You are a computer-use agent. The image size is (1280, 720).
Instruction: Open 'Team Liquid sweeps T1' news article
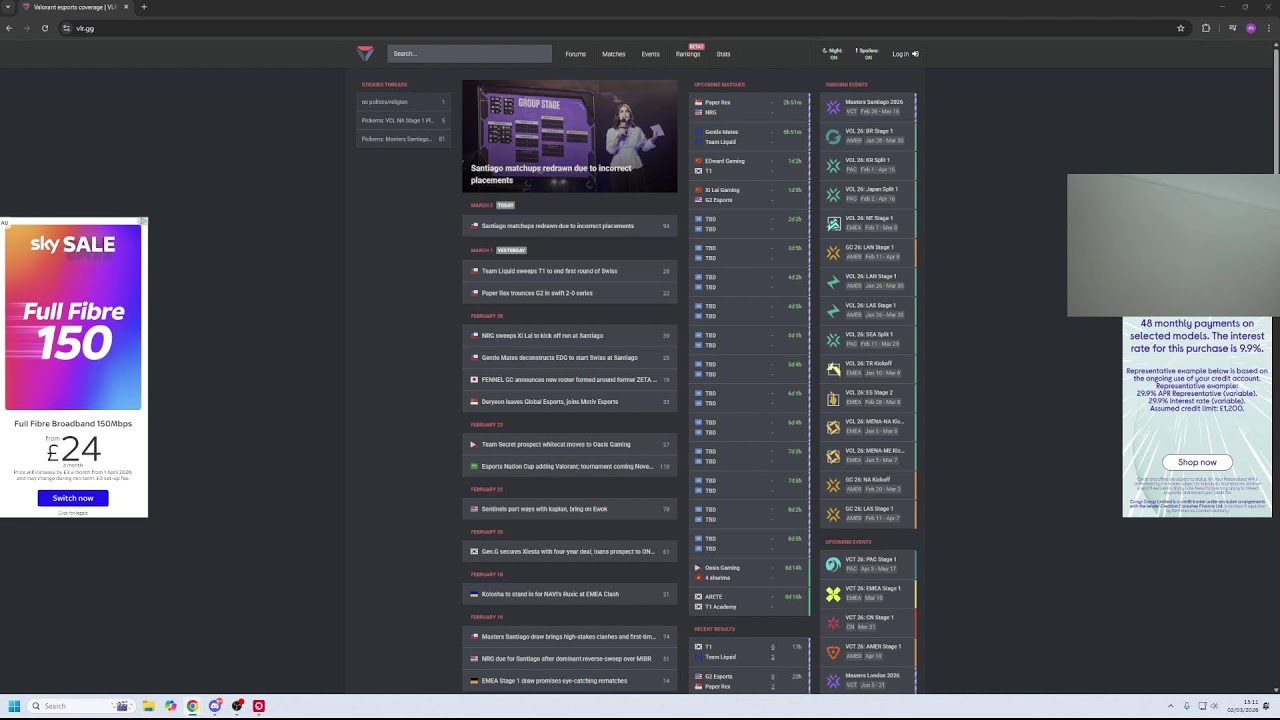pos(569,271)
